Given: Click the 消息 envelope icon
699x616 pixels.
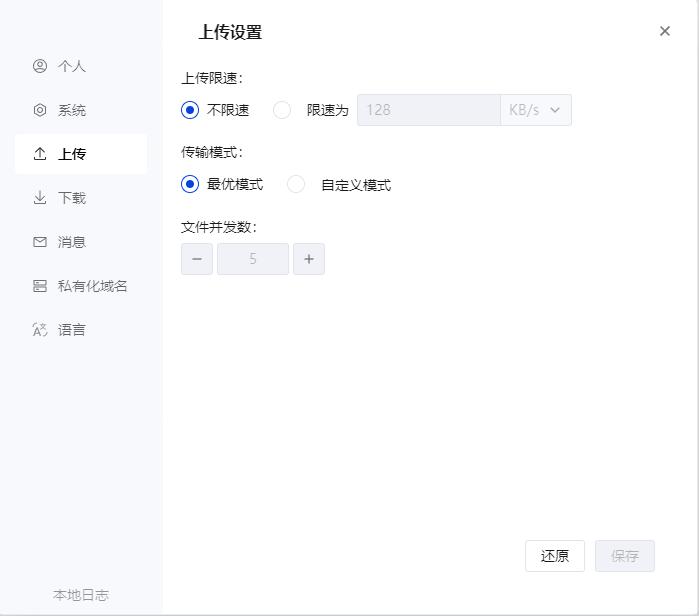Looking at the screenshot, I should (40, 242).
